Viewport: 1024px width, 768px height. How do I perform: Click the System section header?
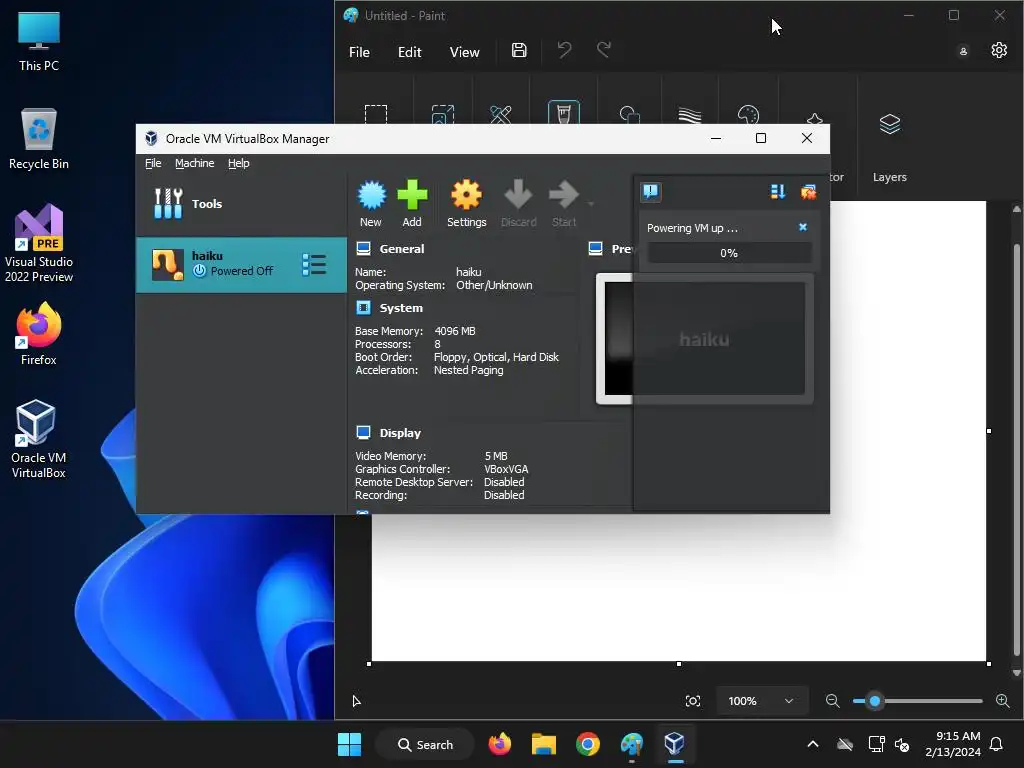[401, 308]
